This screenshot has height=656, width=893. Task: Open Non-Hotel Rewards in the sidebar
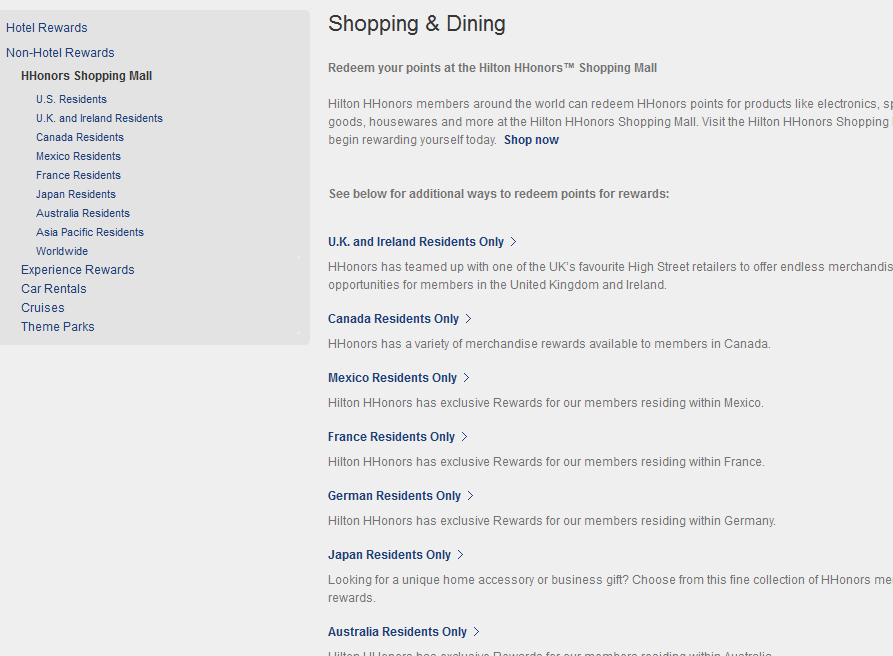tap(60, 53)
